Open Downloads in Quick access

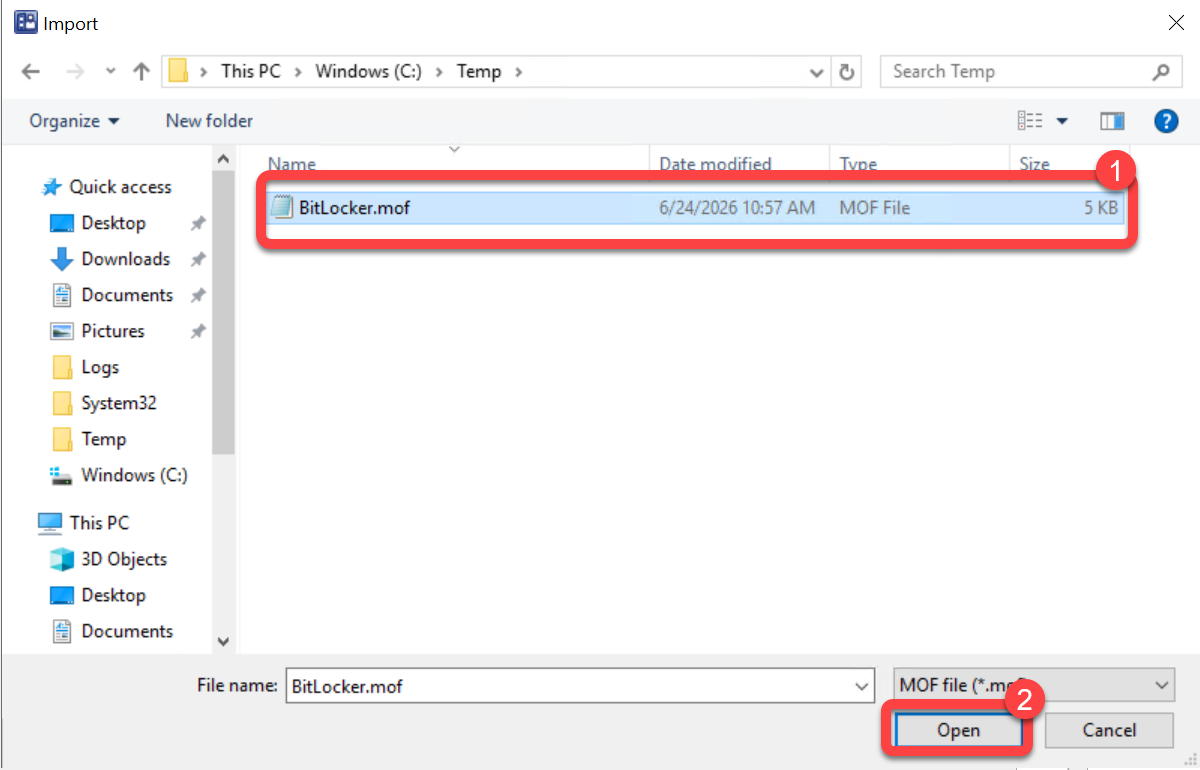pyautogui.click(x=126, y=259)
